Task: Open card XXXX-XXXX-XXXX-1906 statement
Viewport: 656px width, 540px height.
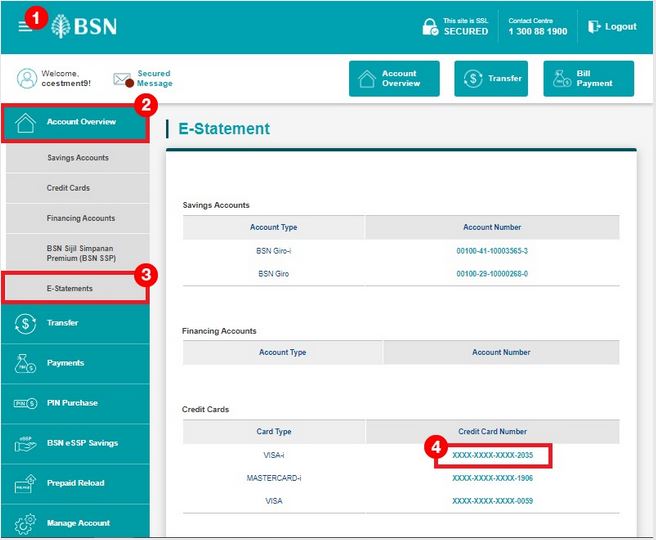Action: [x=492, y=478]
